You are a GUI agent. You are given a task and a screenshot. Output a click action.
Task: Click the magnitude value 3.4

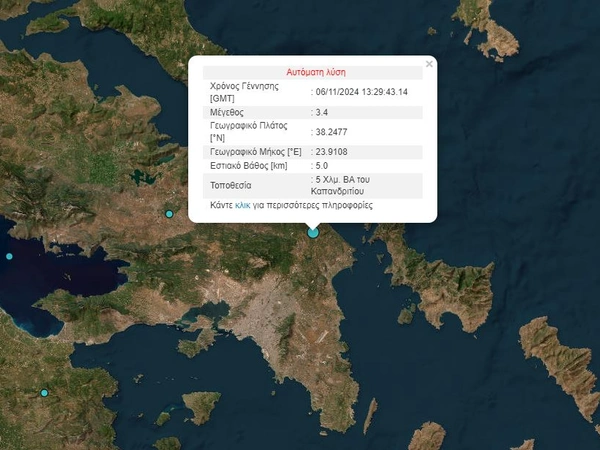tap(323, 111)
